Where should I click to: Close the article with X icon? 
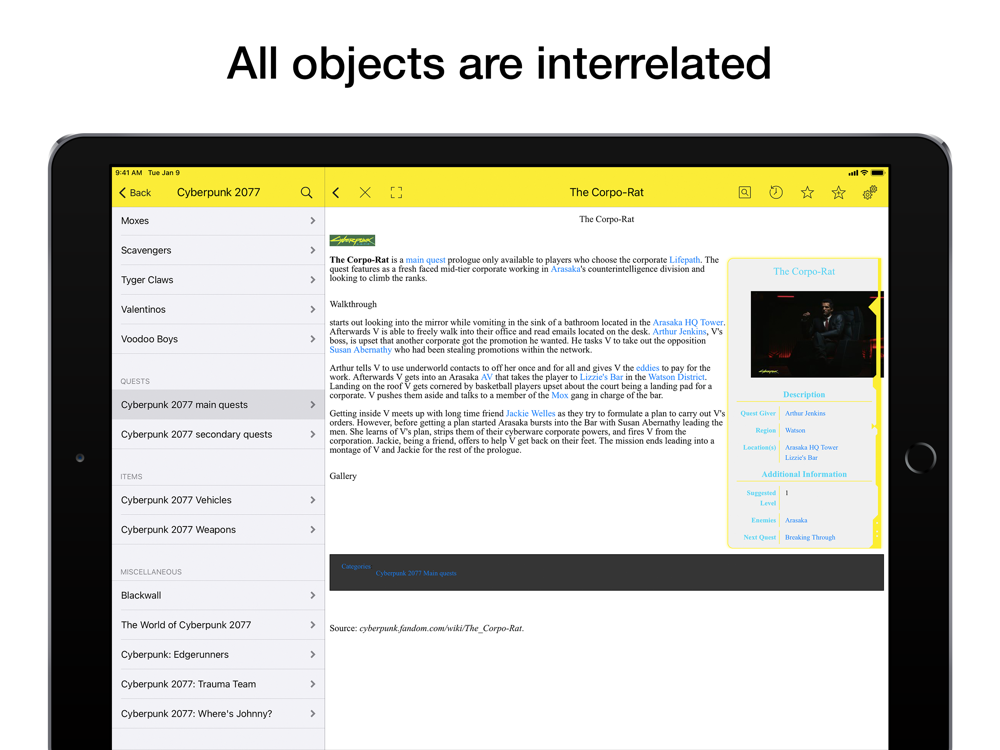[x=365, y=193]
